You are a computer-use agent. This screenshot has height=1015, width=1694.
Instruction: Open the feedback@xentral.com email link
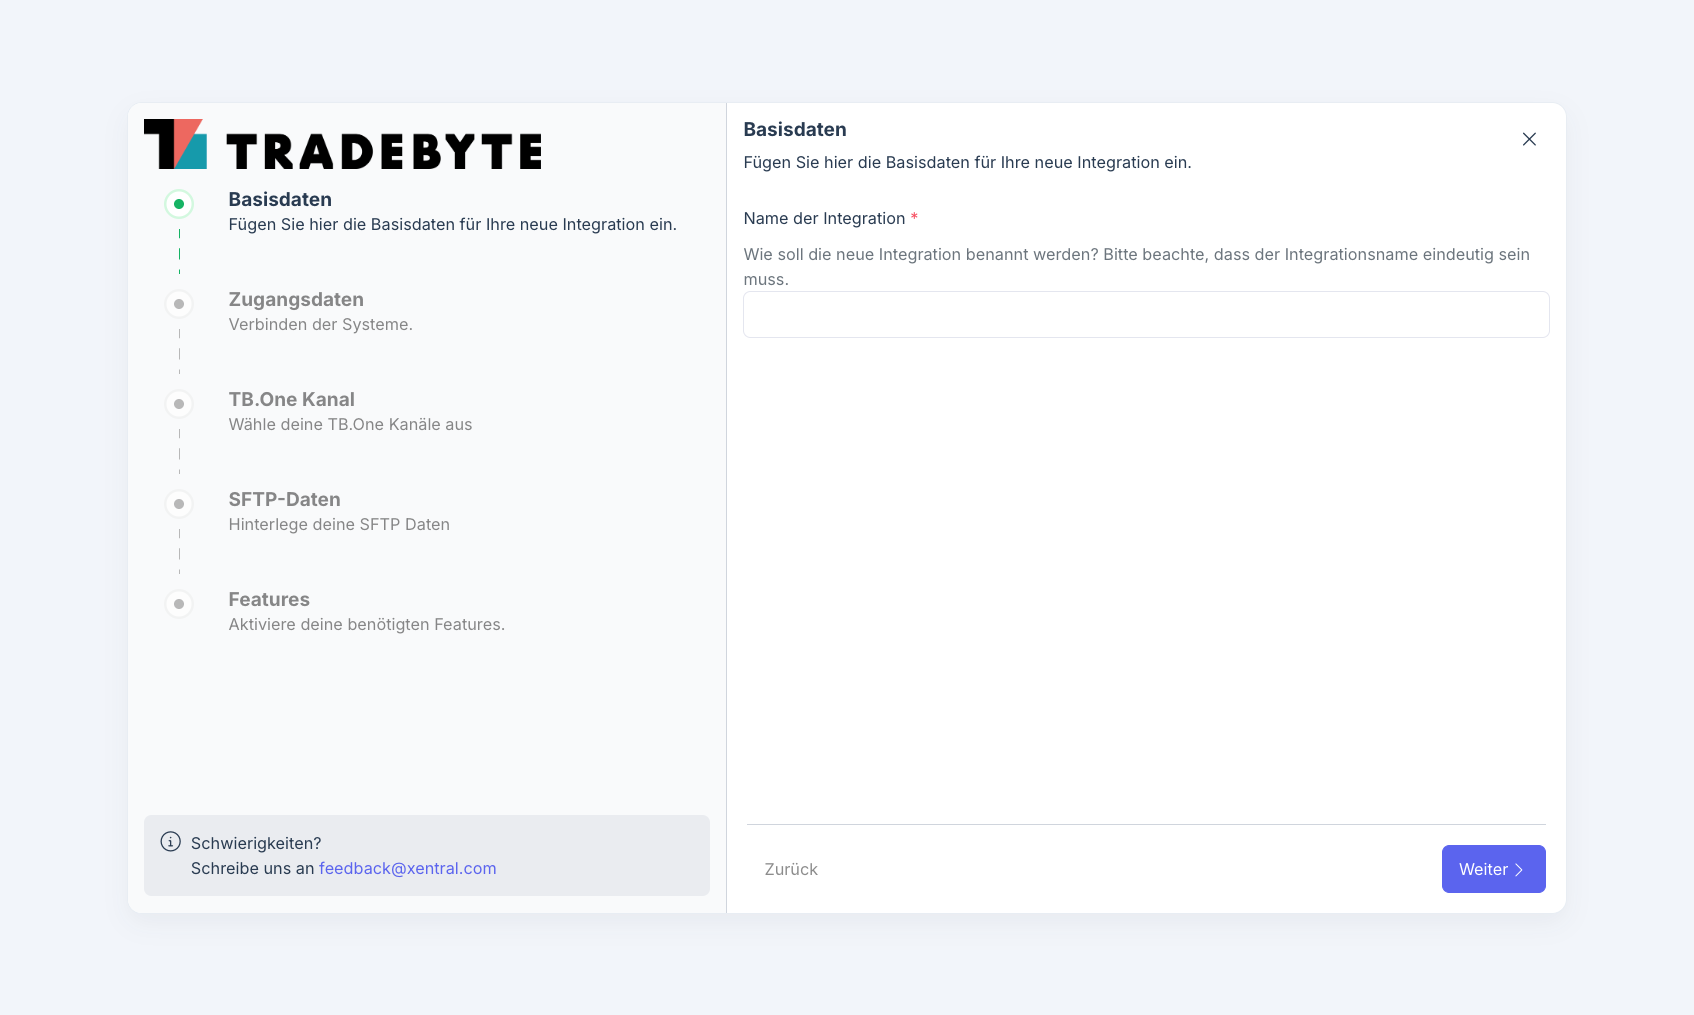(x=407, y=869)
